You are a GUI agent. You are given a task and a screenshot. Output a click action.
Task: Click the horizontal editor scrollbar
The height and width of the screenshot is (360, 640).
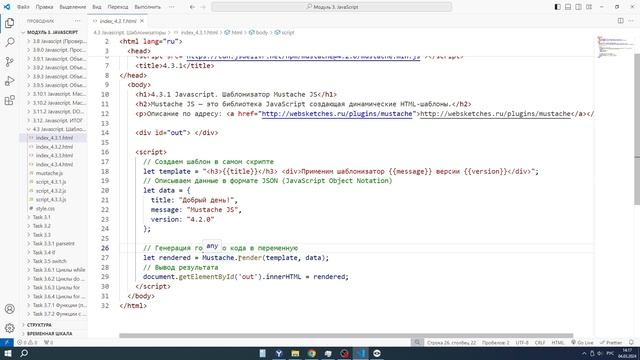(346, 336)
